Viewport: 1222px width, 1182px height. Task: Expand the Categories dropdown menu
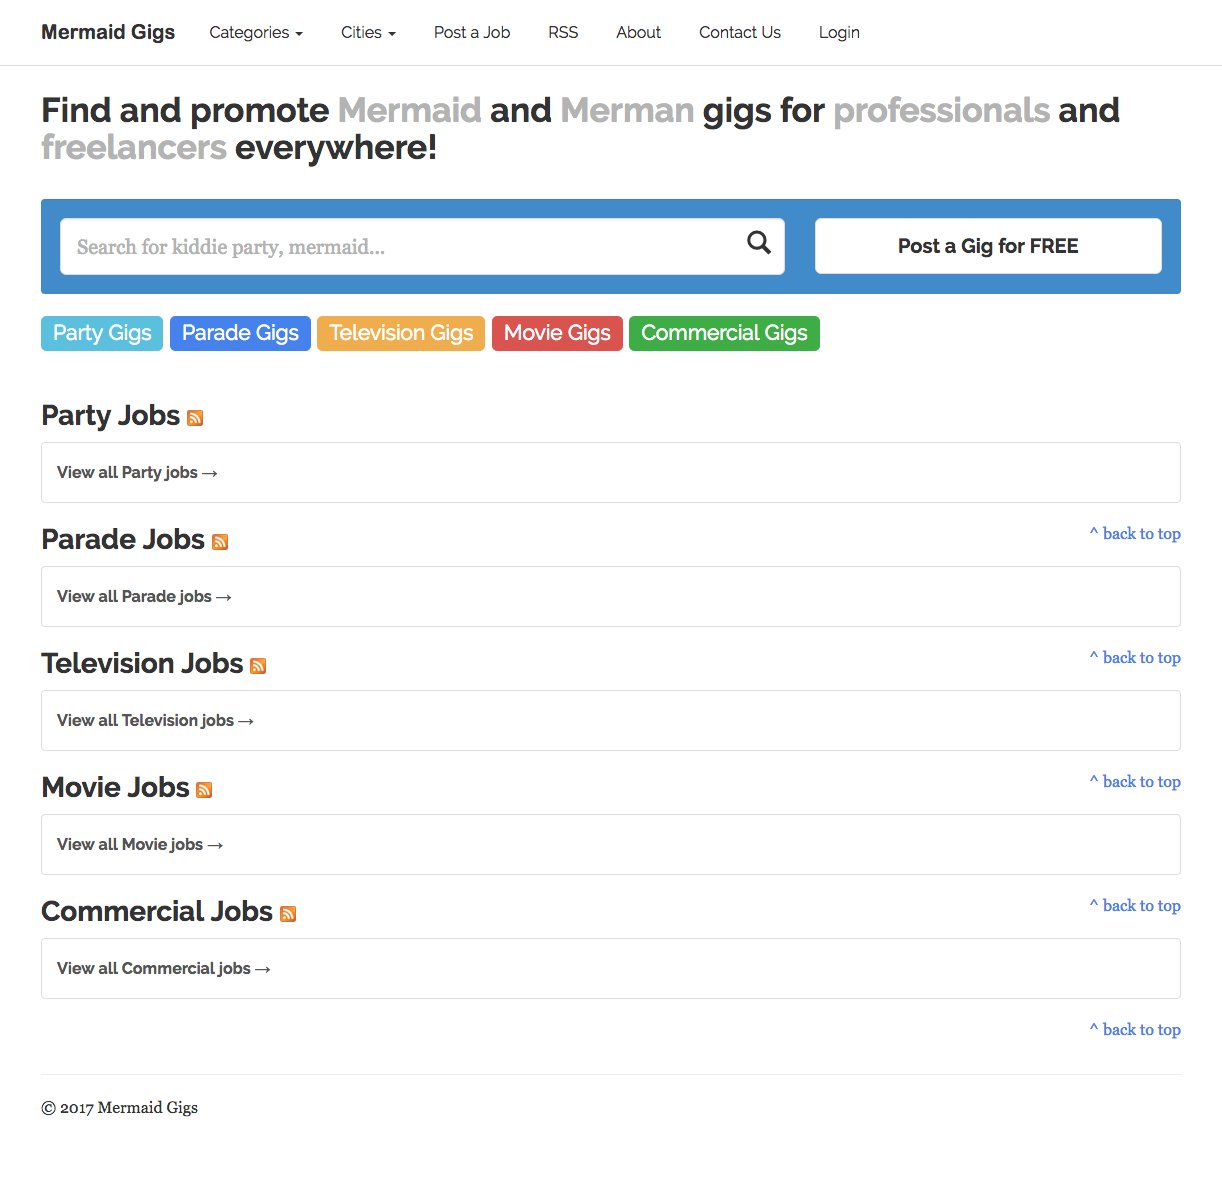255,32
